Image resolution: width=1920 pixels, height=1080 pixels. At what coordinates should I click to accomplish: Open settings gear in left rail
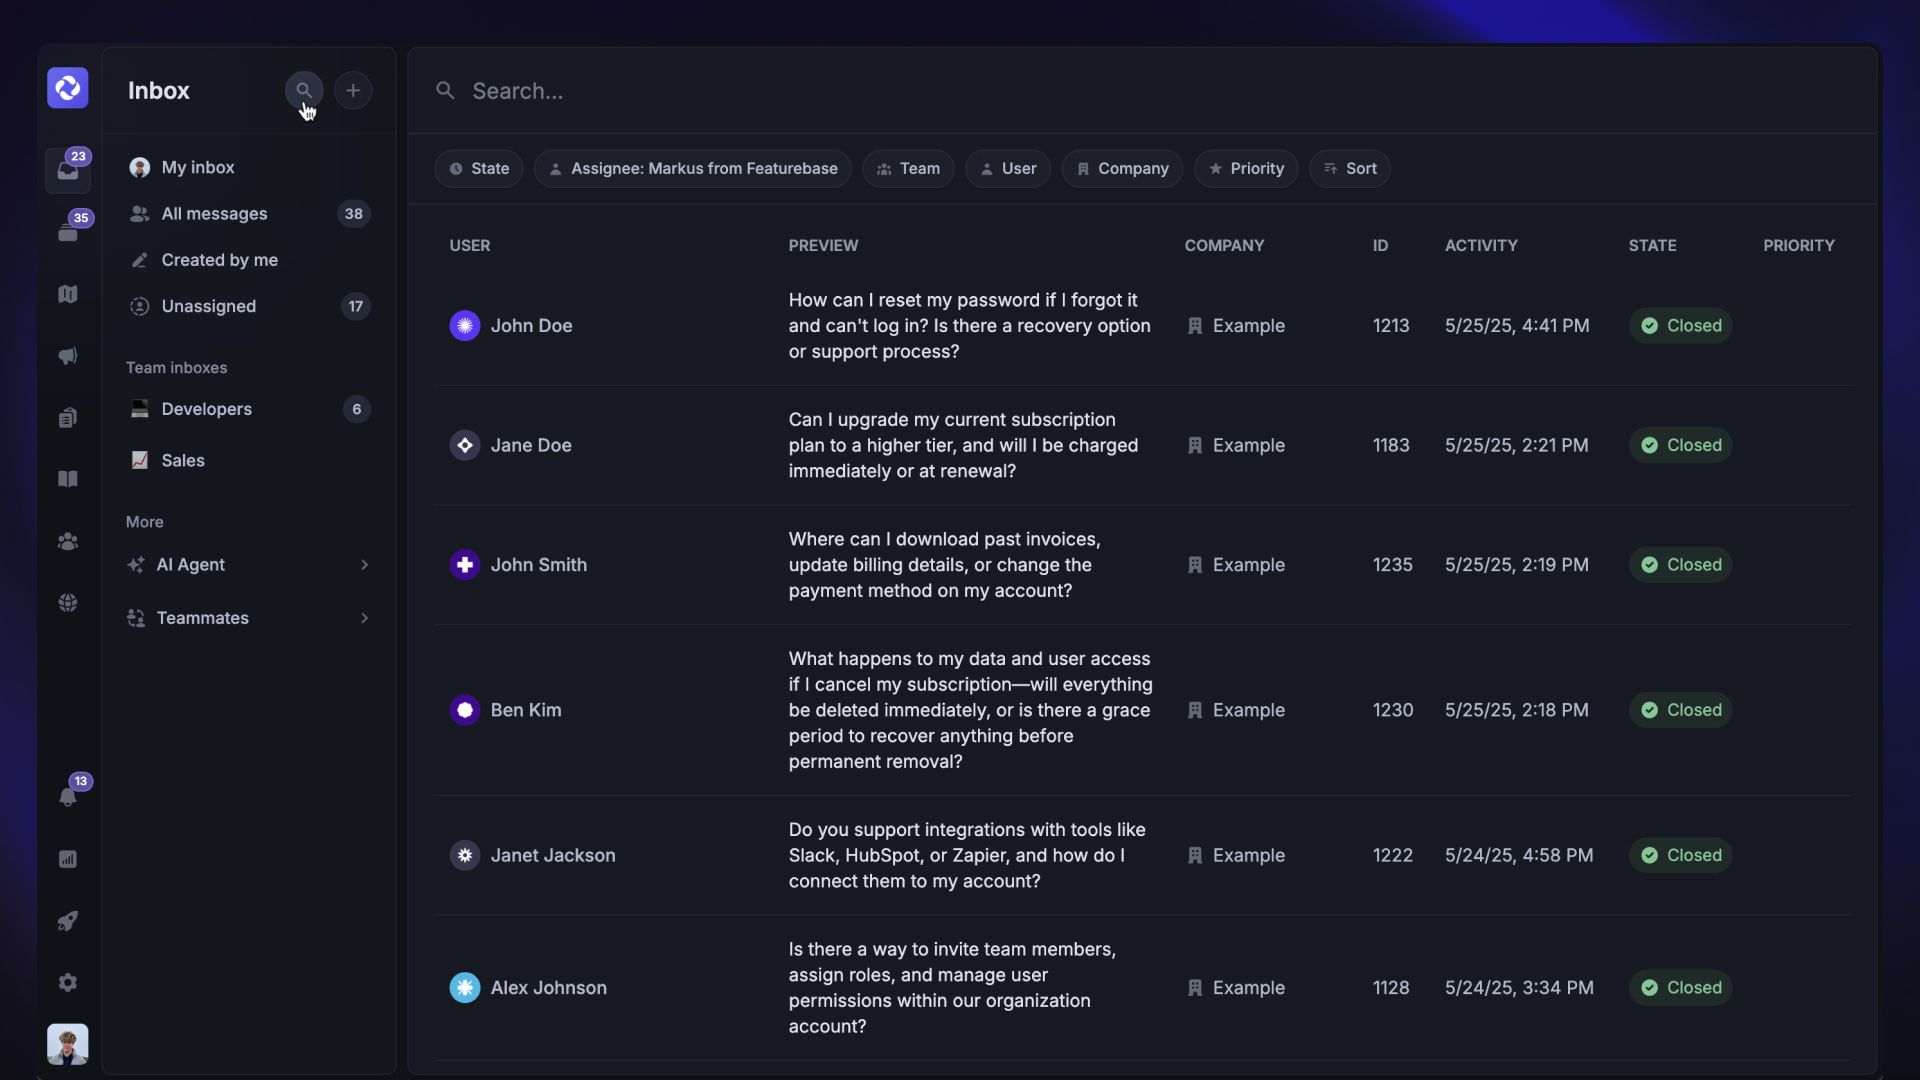[68, 982]
